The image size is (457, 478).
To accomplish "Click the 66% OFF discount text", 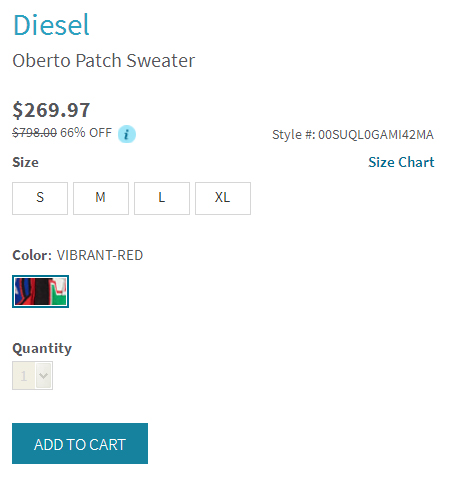I will tap(86, 133).
